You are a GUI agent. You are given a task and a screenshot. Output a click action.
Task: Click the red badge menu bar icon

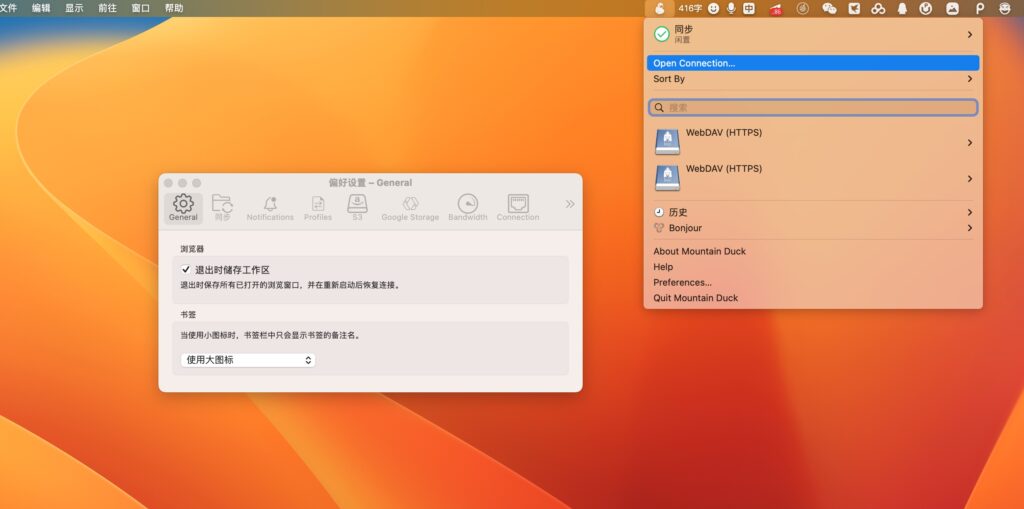pyautogui.click(x=776, y=9)
